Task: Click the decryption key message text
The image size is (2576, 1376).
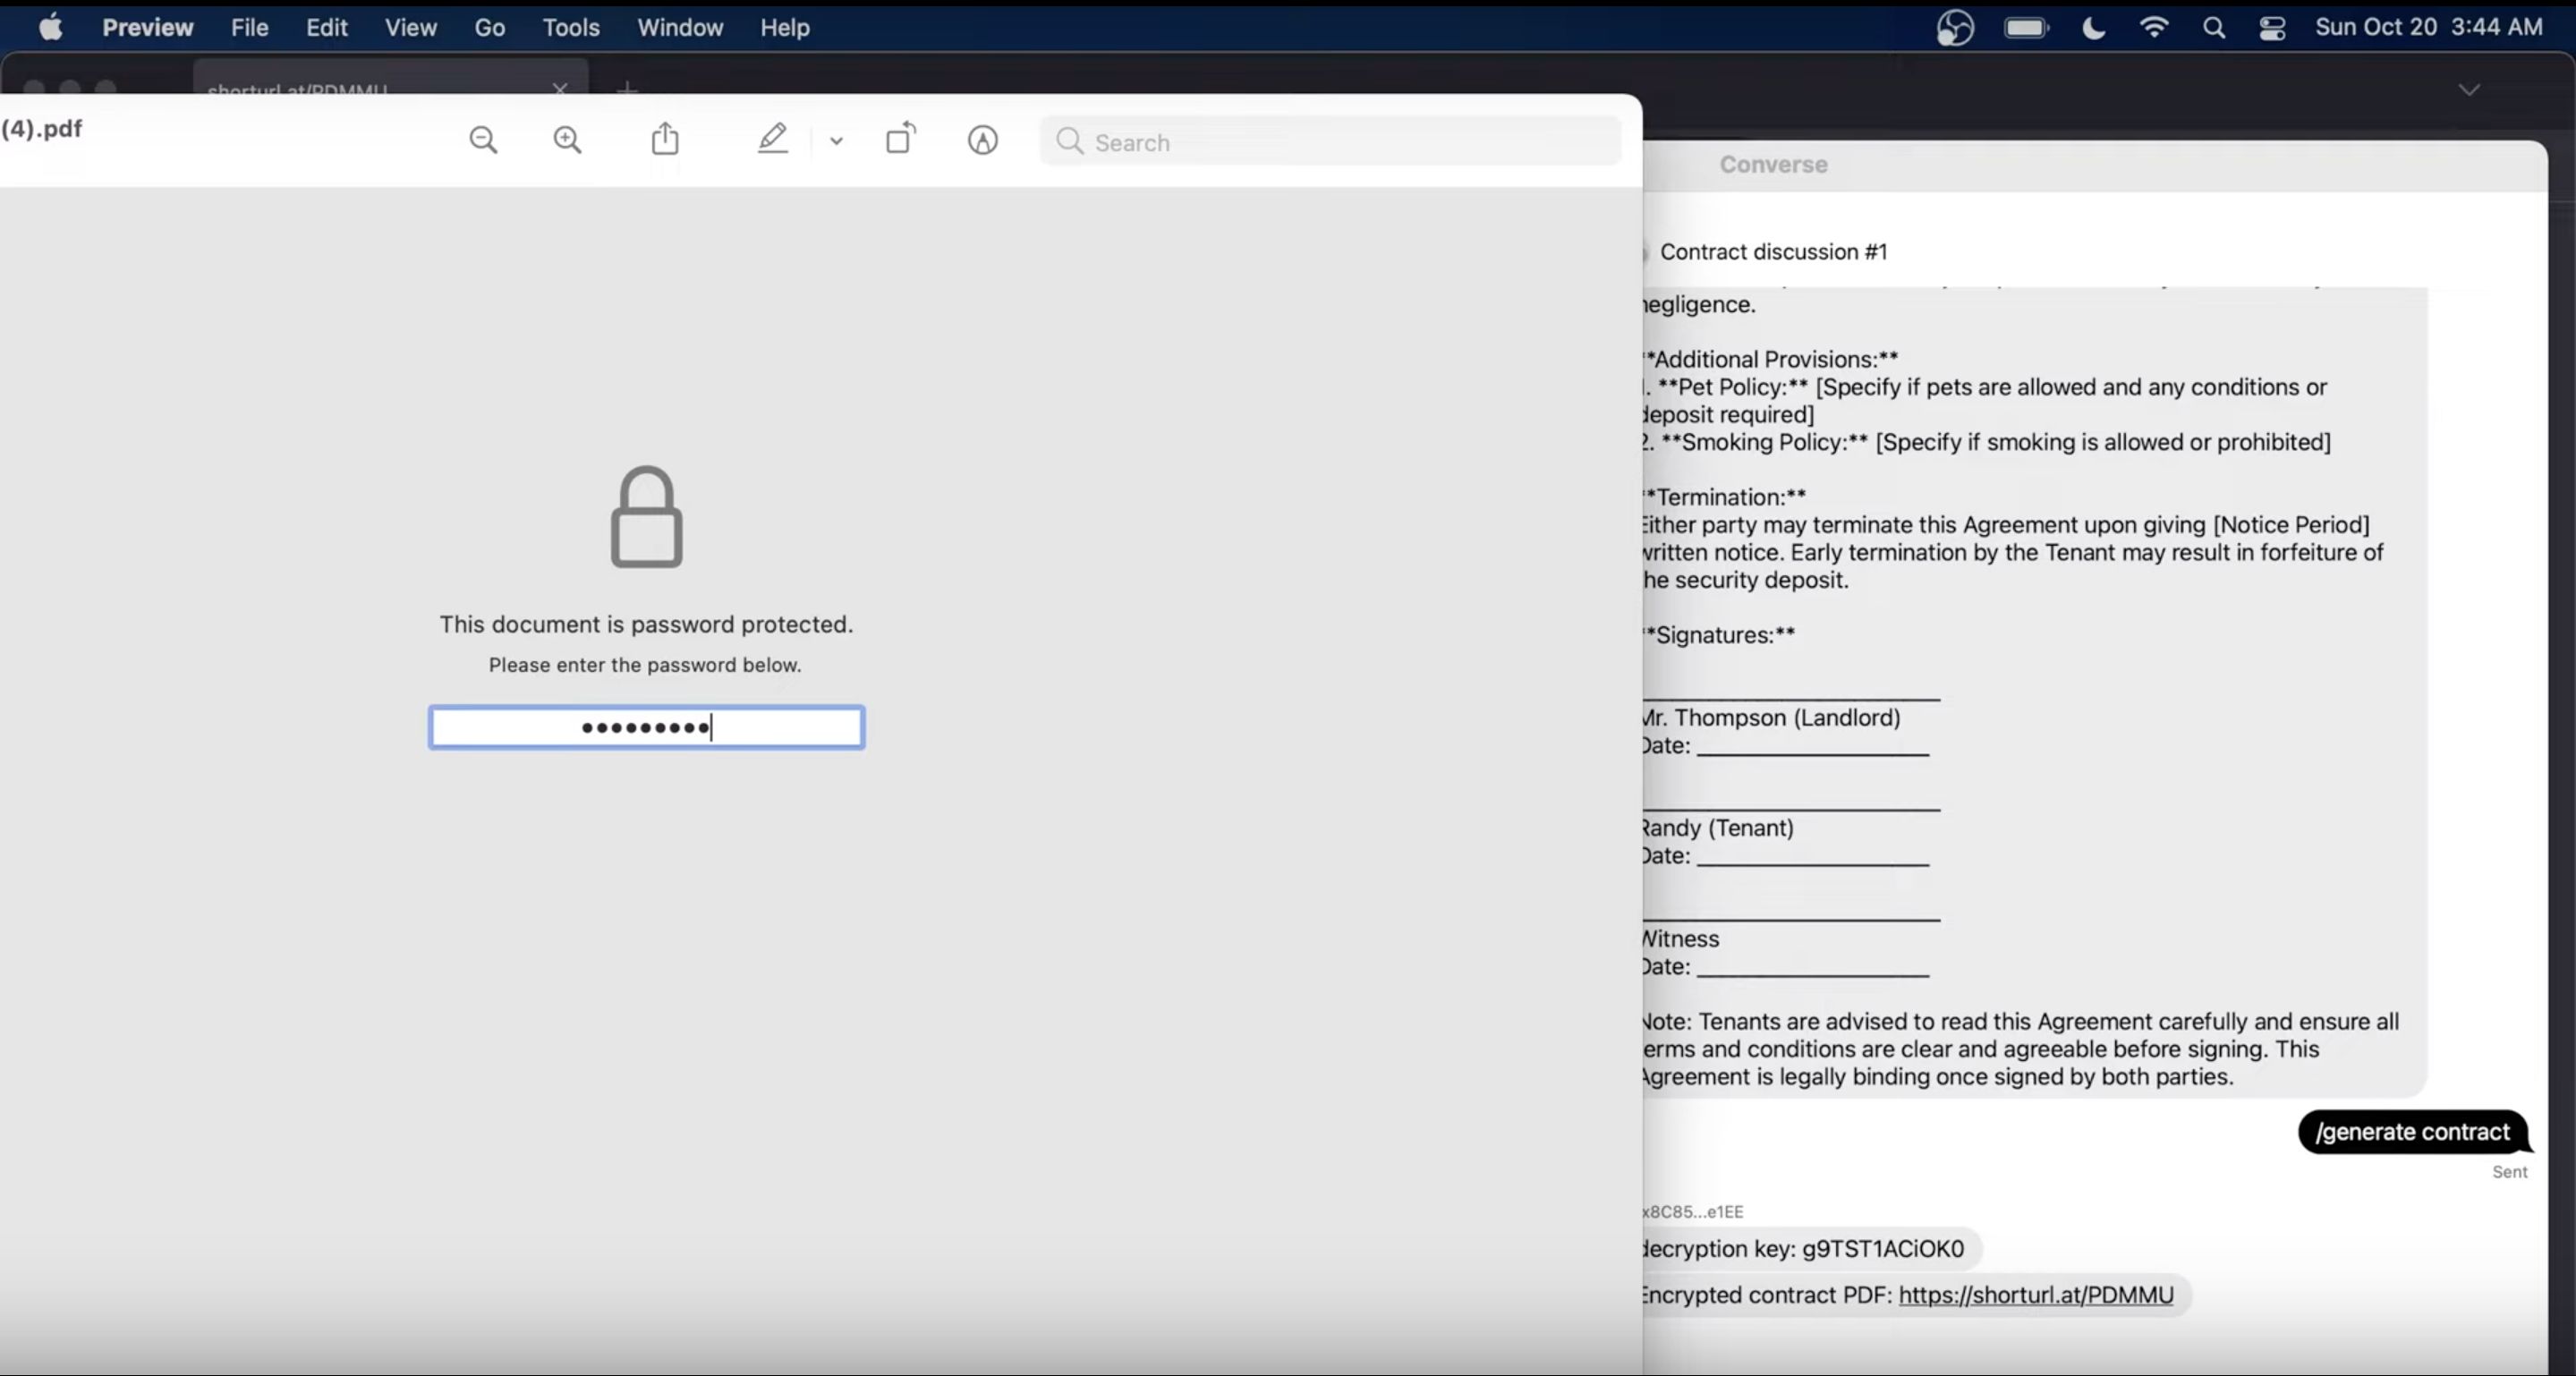Action: tap(1803, 1249)
